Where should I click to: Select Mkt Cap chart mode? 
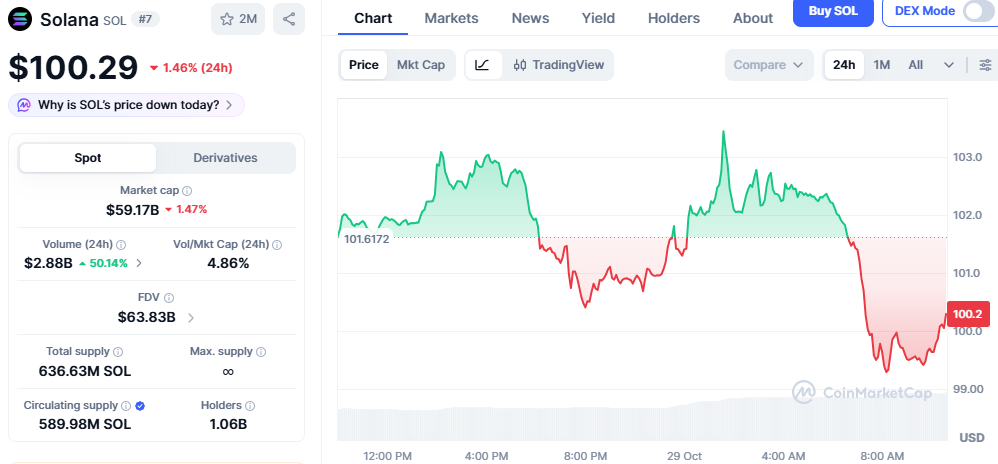[421, 65]
